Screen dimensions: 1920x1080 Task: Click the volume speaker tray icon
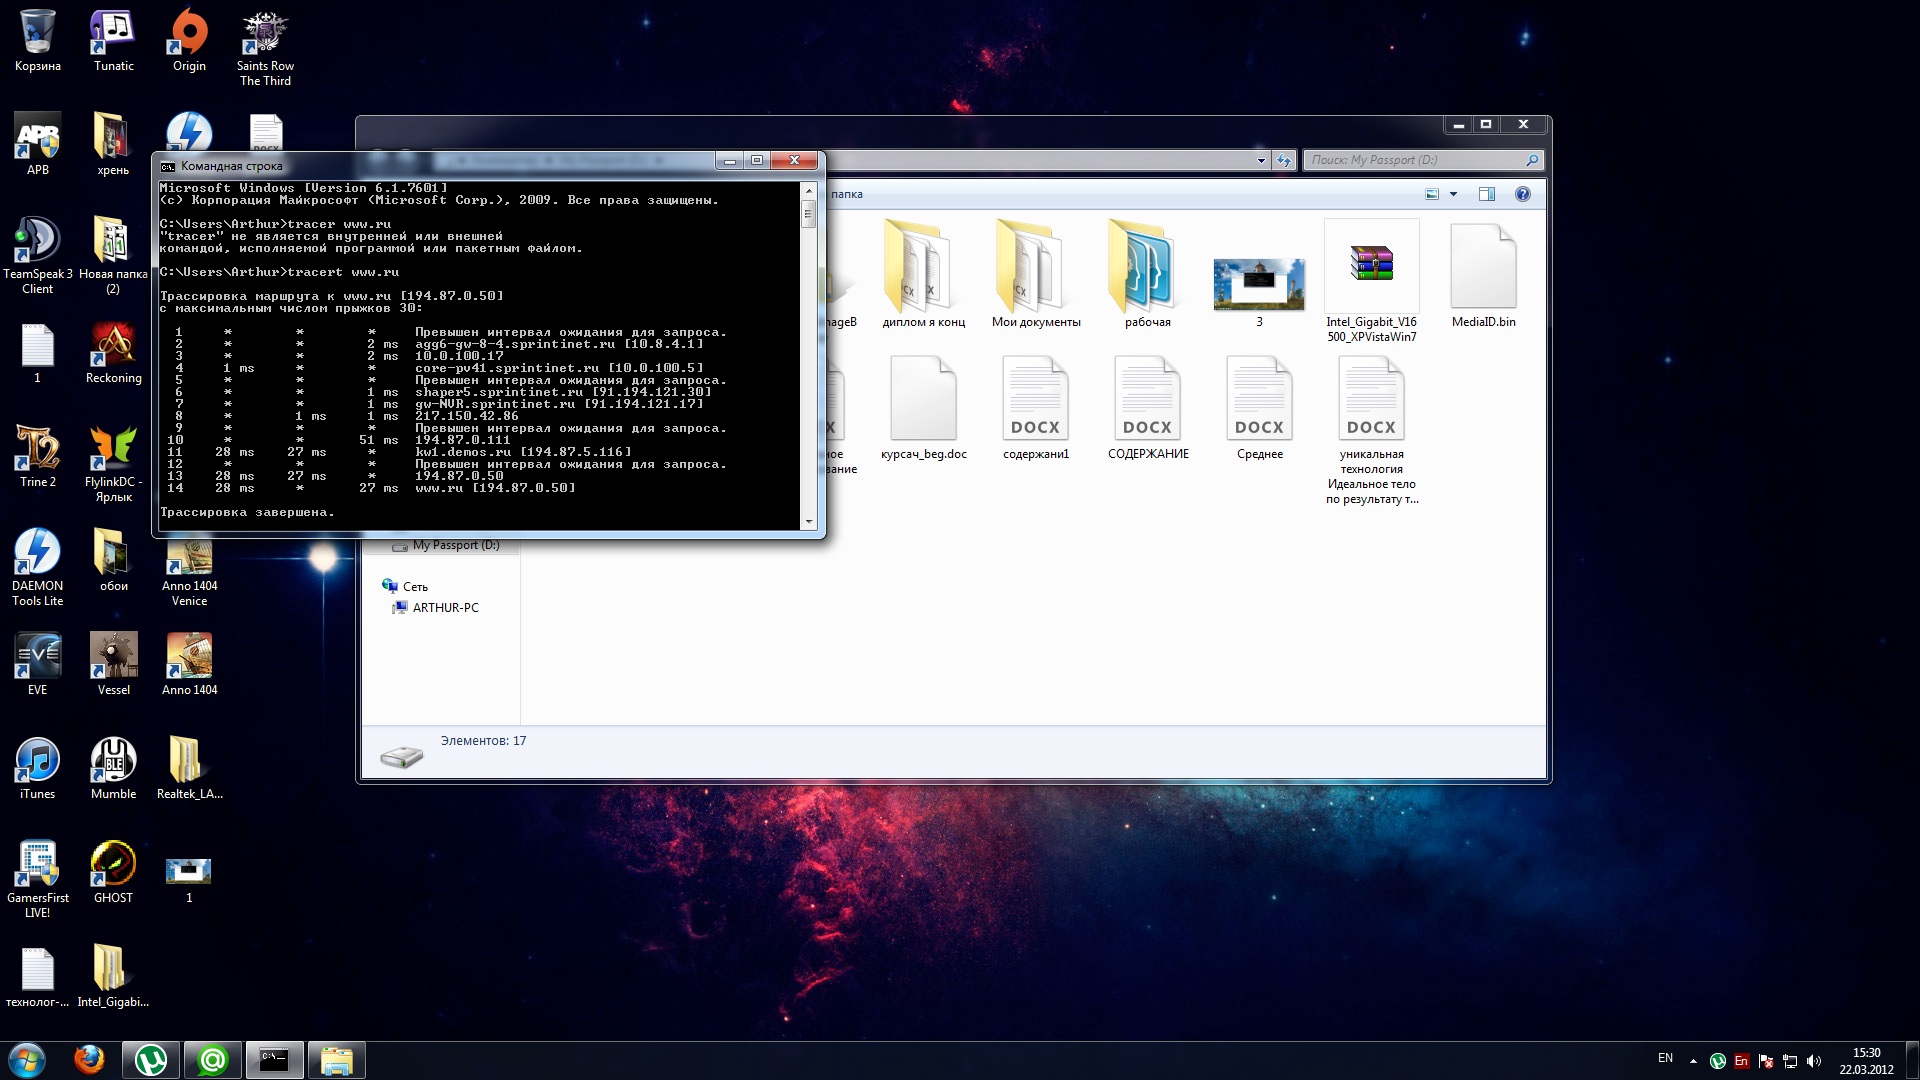[x=1814, y=1061]
